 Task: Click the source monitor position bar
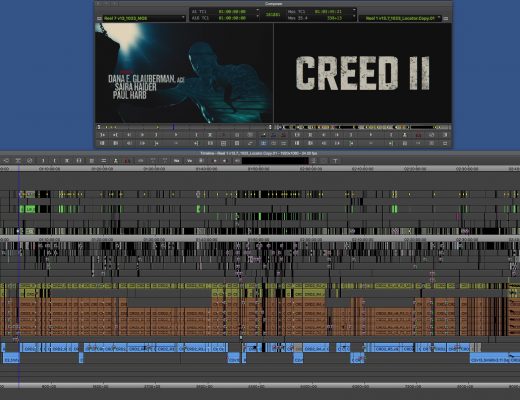(184, 127)
